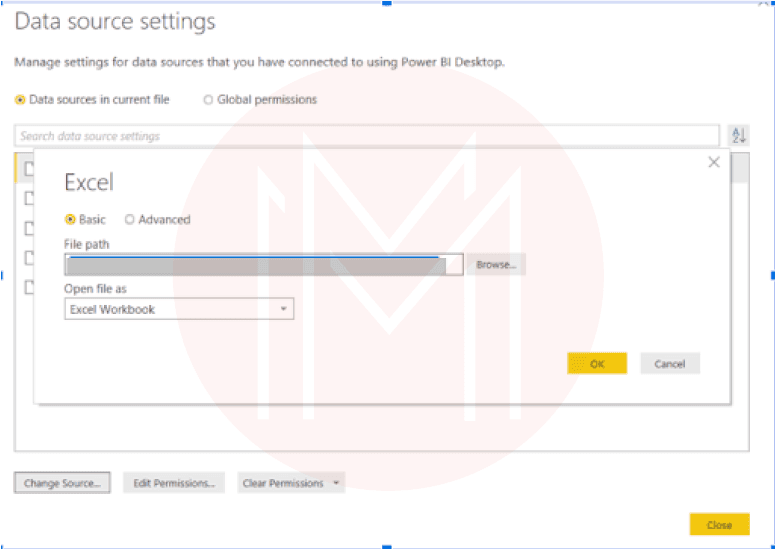Expand the Clear Permissions dropdown arrow

click(336, 484)
